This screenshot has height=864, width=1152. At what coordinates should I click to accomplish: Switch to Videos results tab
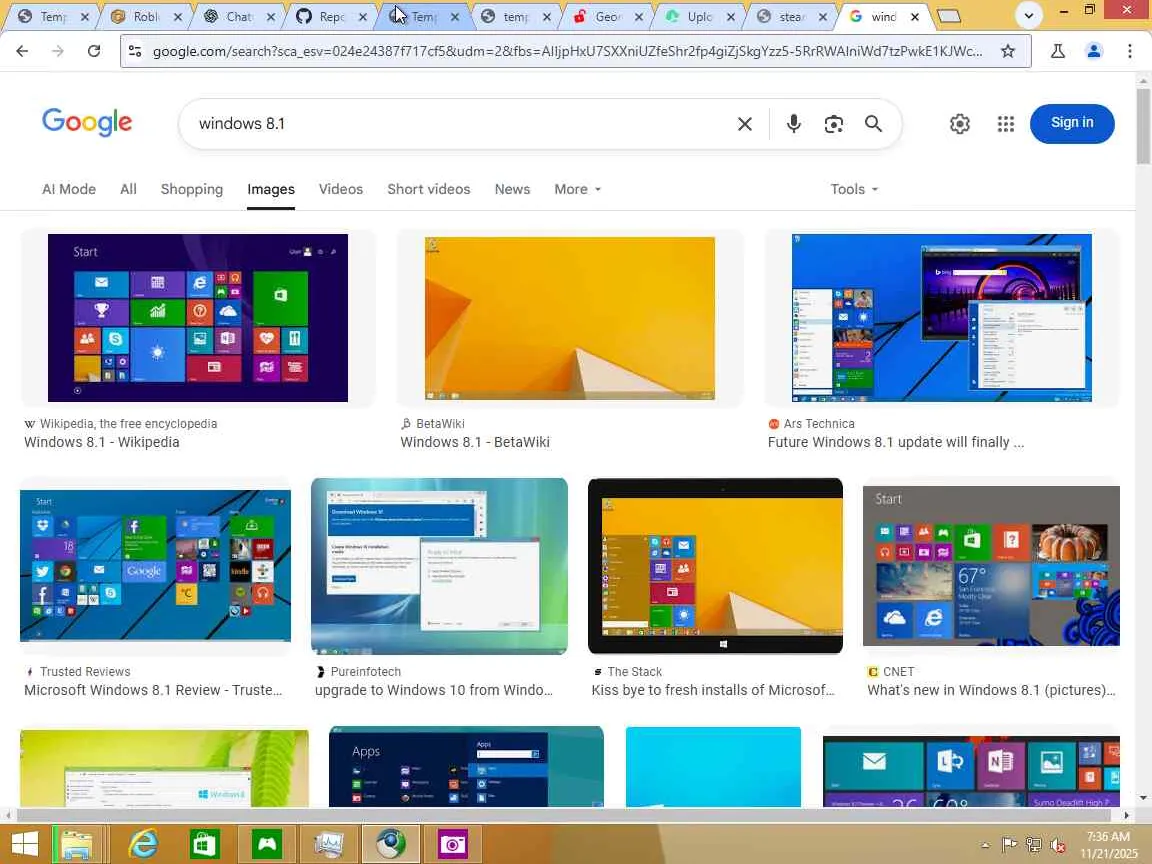[x=341, y=189]
